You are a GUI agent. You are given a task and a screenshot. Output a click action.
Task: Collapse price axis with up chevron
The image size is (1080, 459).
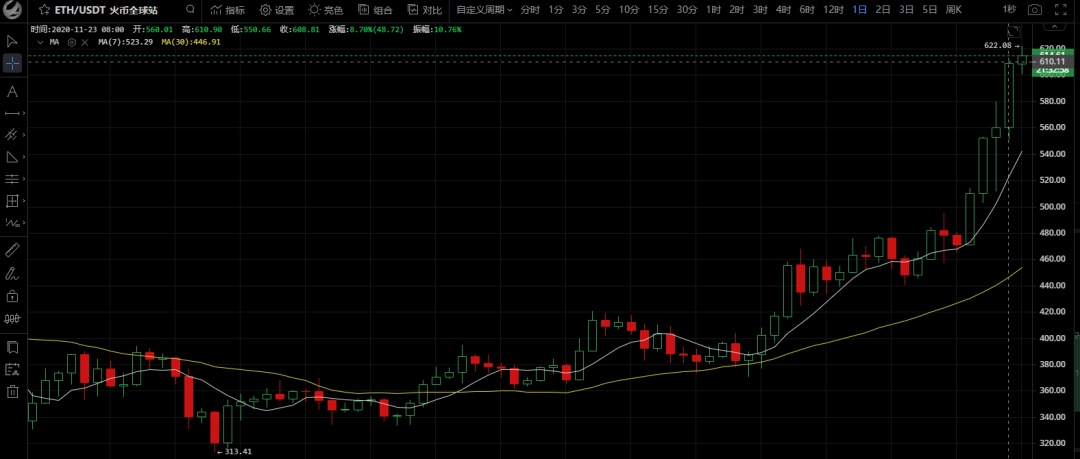(1054, 27)
